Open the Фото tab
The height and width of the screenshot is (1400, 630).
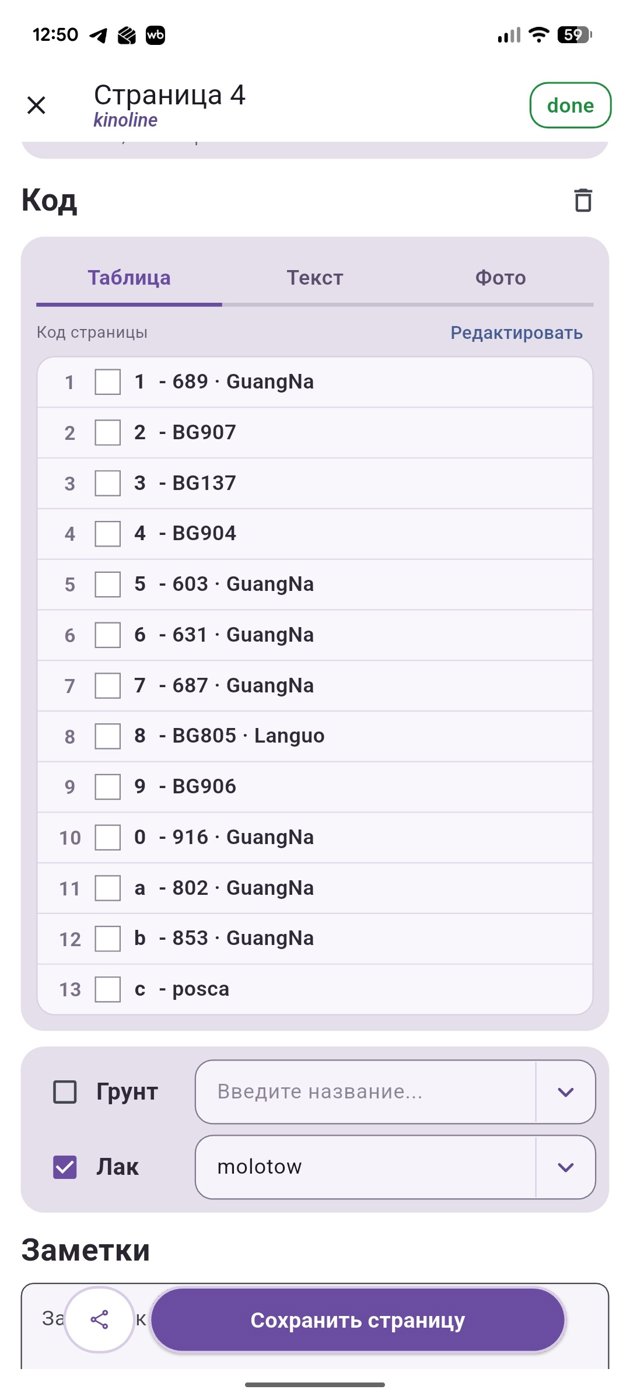pyautogui.click(x=500, y=278)
